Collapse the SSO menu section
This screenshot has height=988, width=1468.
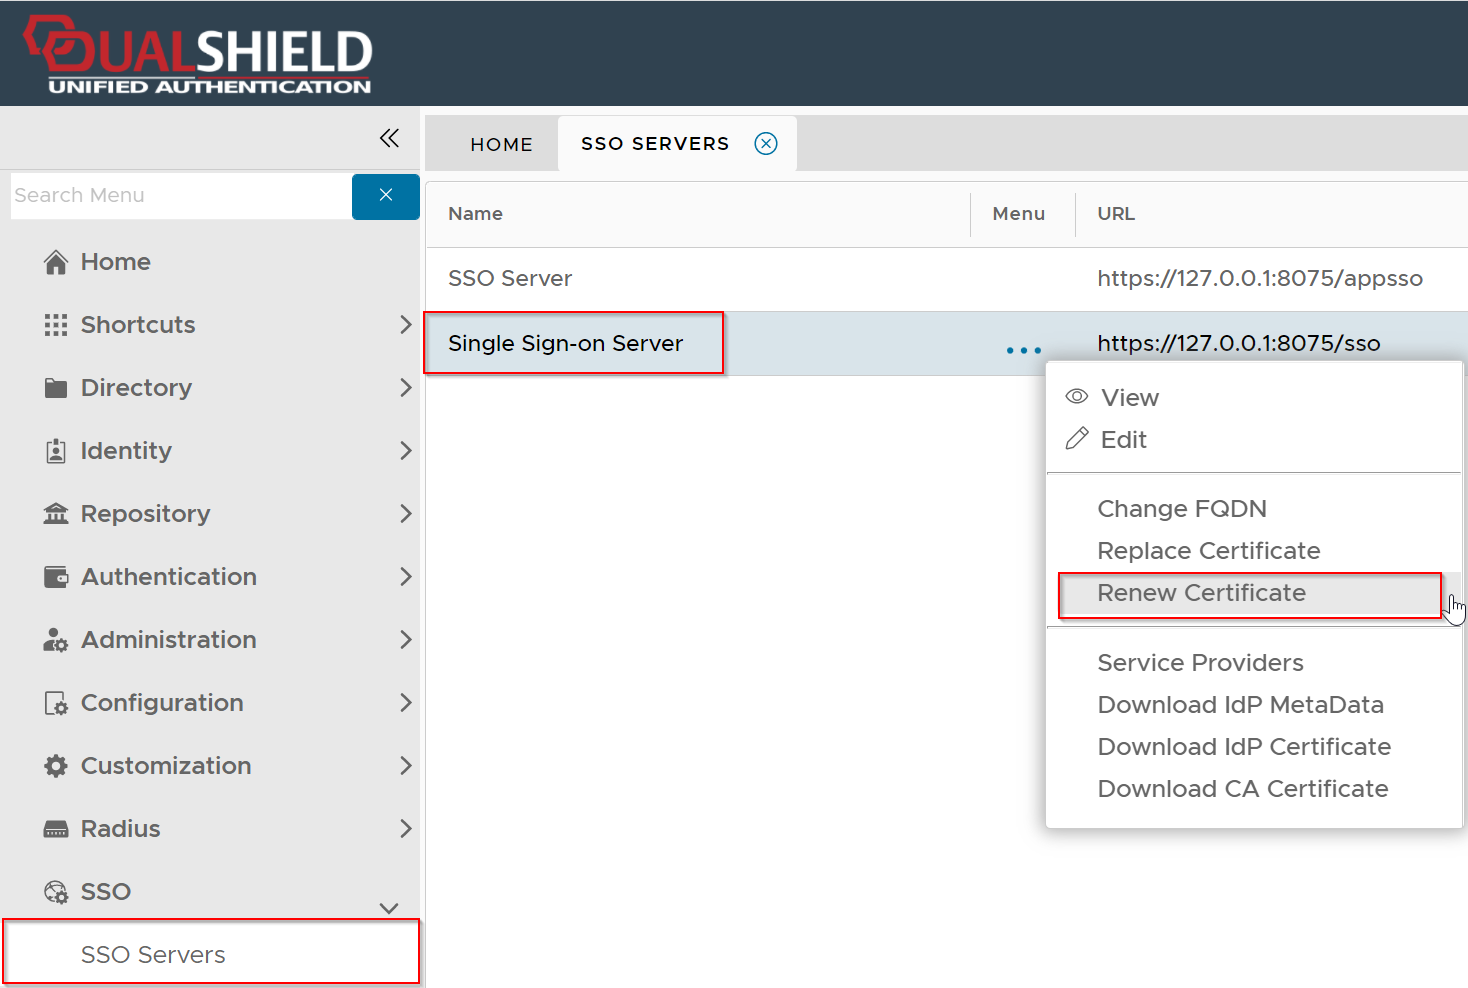pyautogui.click(x=389, y=907)
